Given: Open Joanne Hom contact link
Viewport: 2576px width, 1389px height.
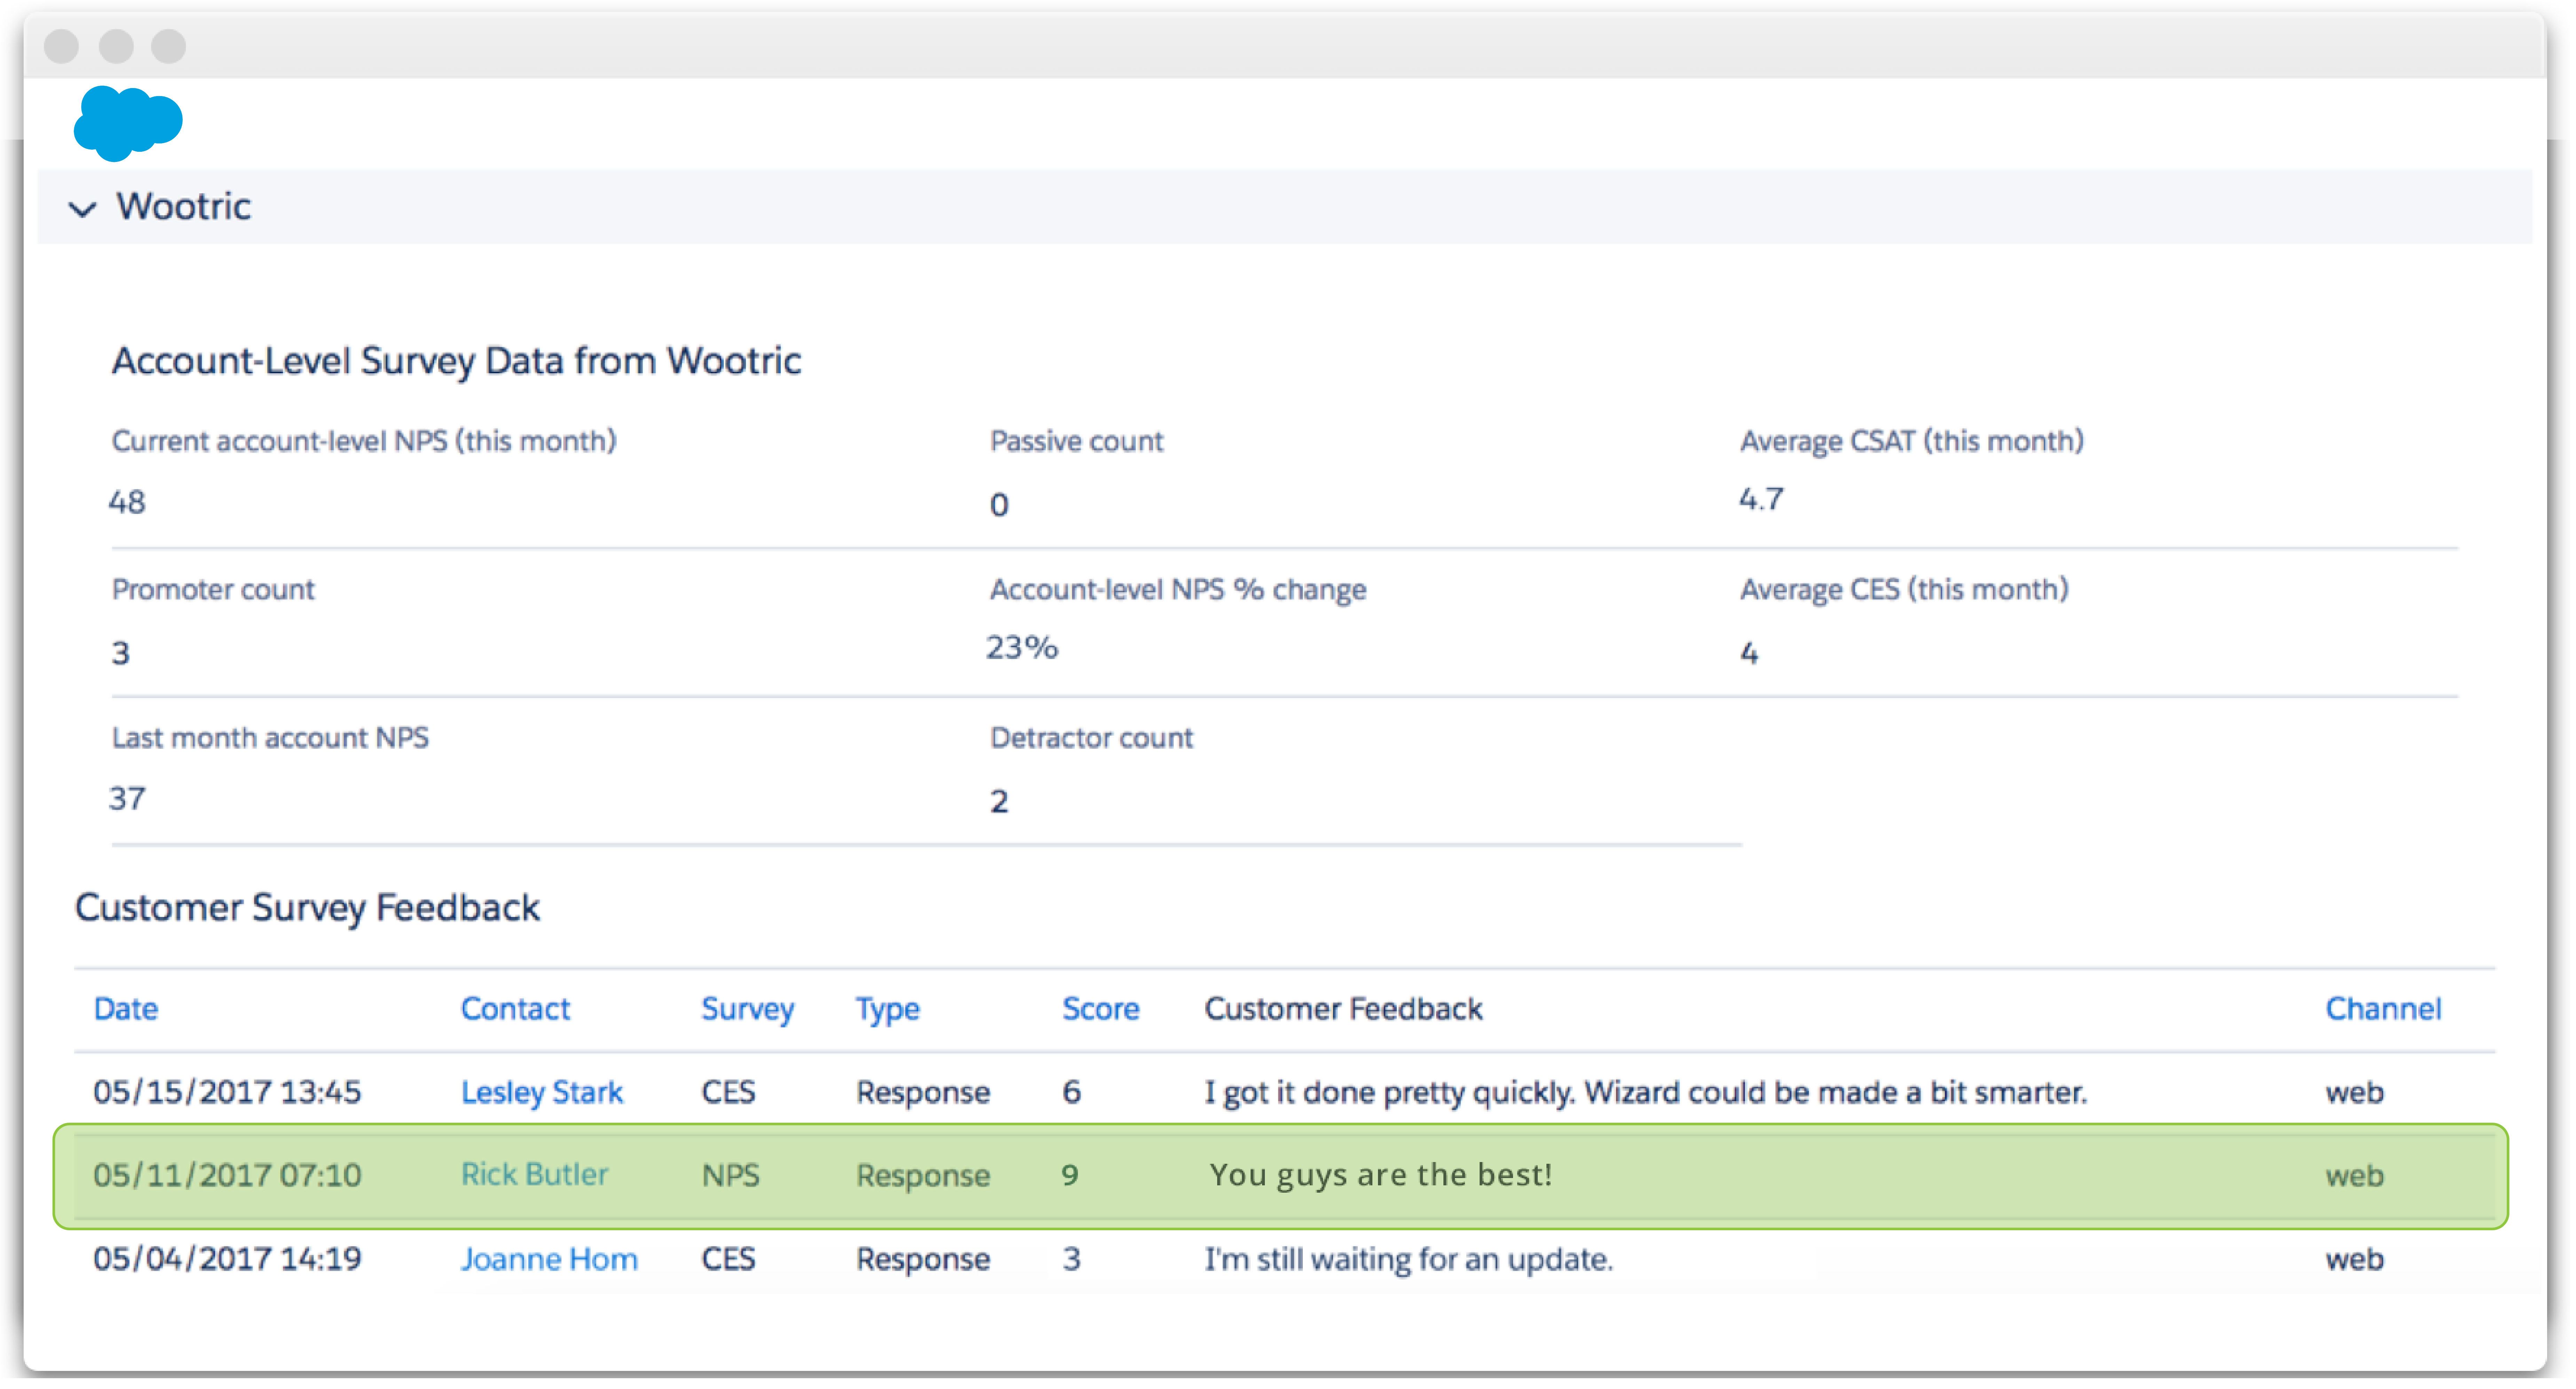Looking at the screenshot, I should click(x=549, y=1259).
